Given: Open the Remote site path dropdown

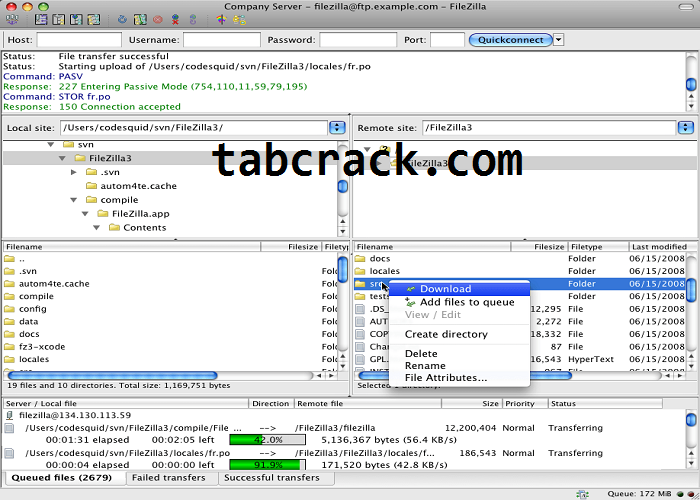Looking at the screenshot, I should click(685, 128).
